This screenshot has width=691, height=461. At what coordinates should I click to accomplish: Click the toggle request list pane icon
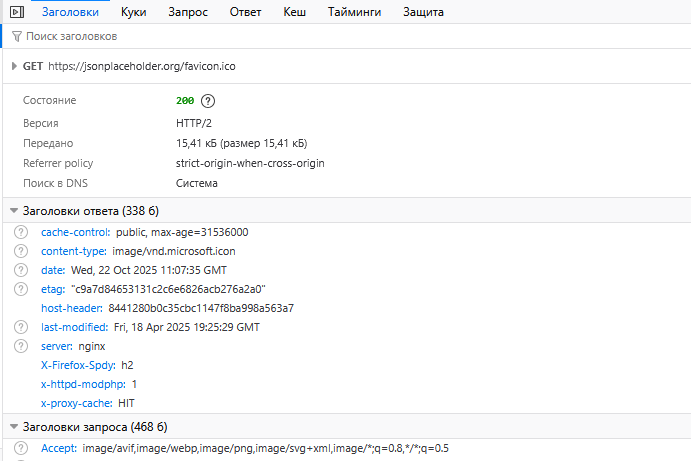16,12
